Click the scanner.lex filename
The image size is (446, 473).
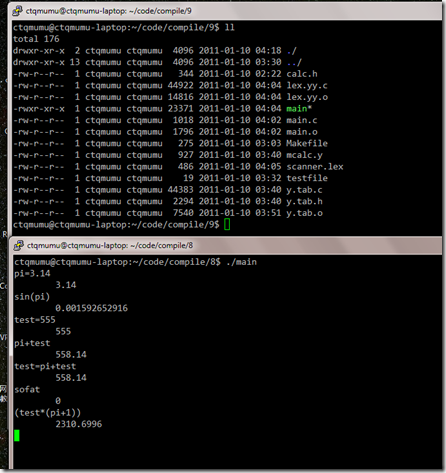(x=315, y=166)
